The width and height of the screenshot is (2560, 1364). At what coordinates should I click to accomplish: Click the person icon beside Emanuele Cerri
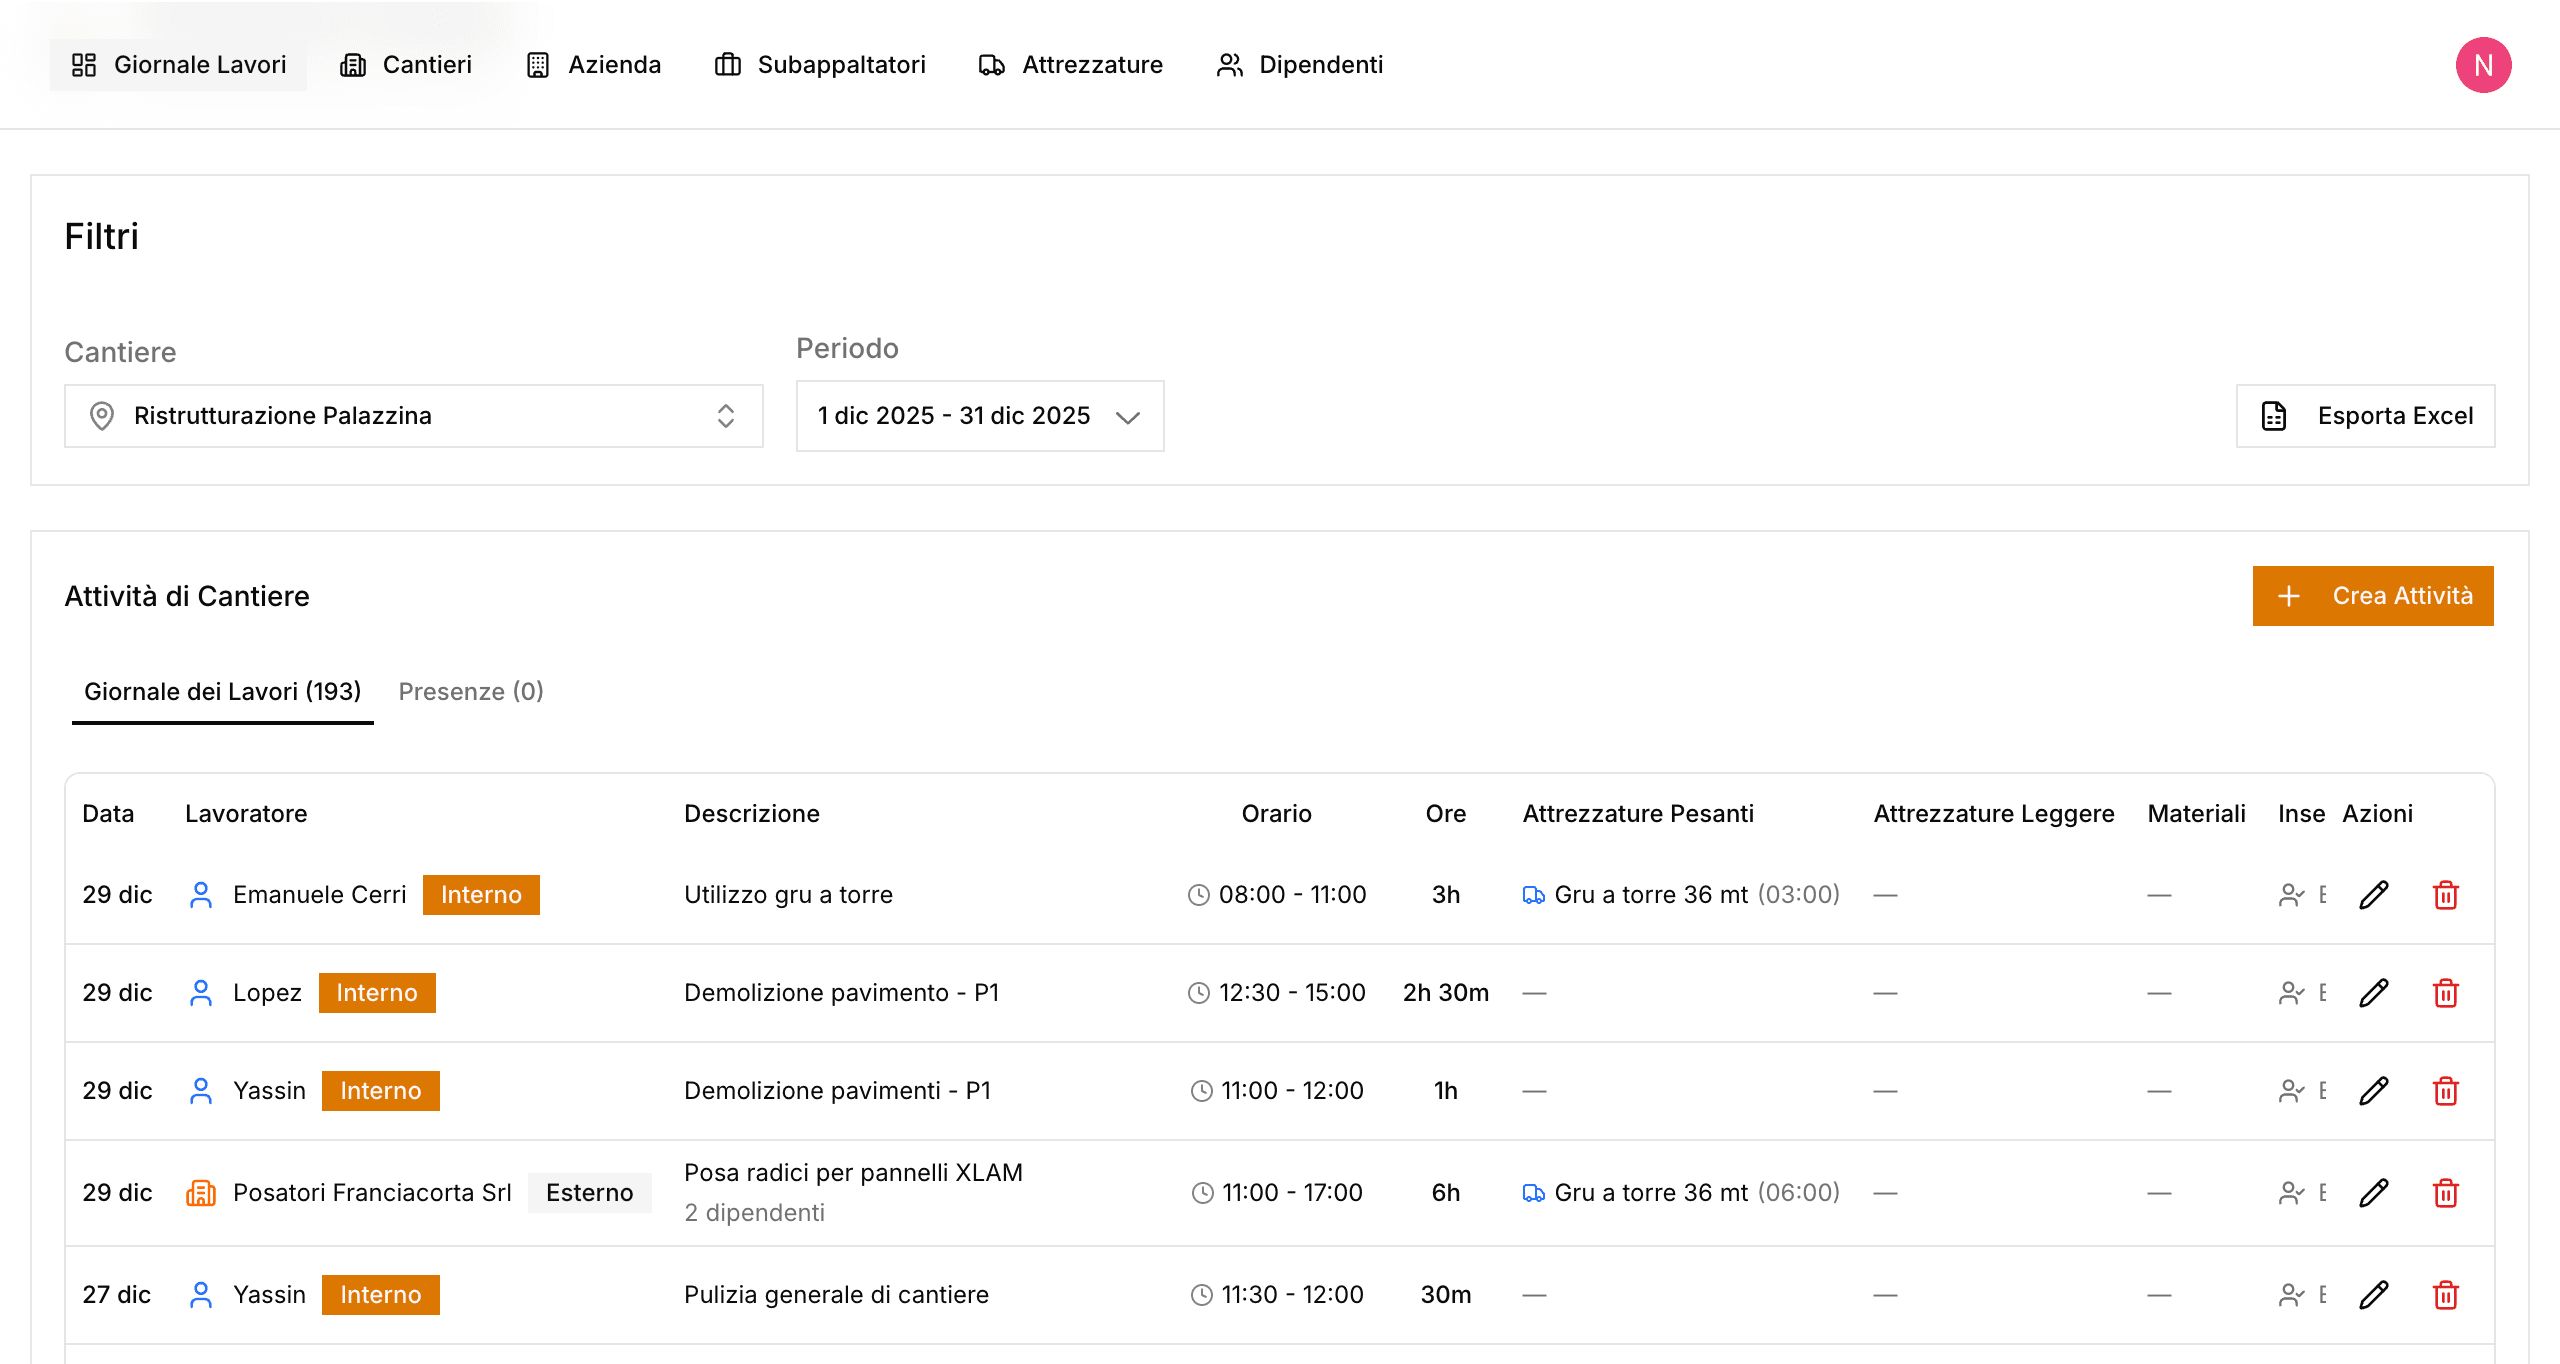pyautogui.click(x=201, y=895)
